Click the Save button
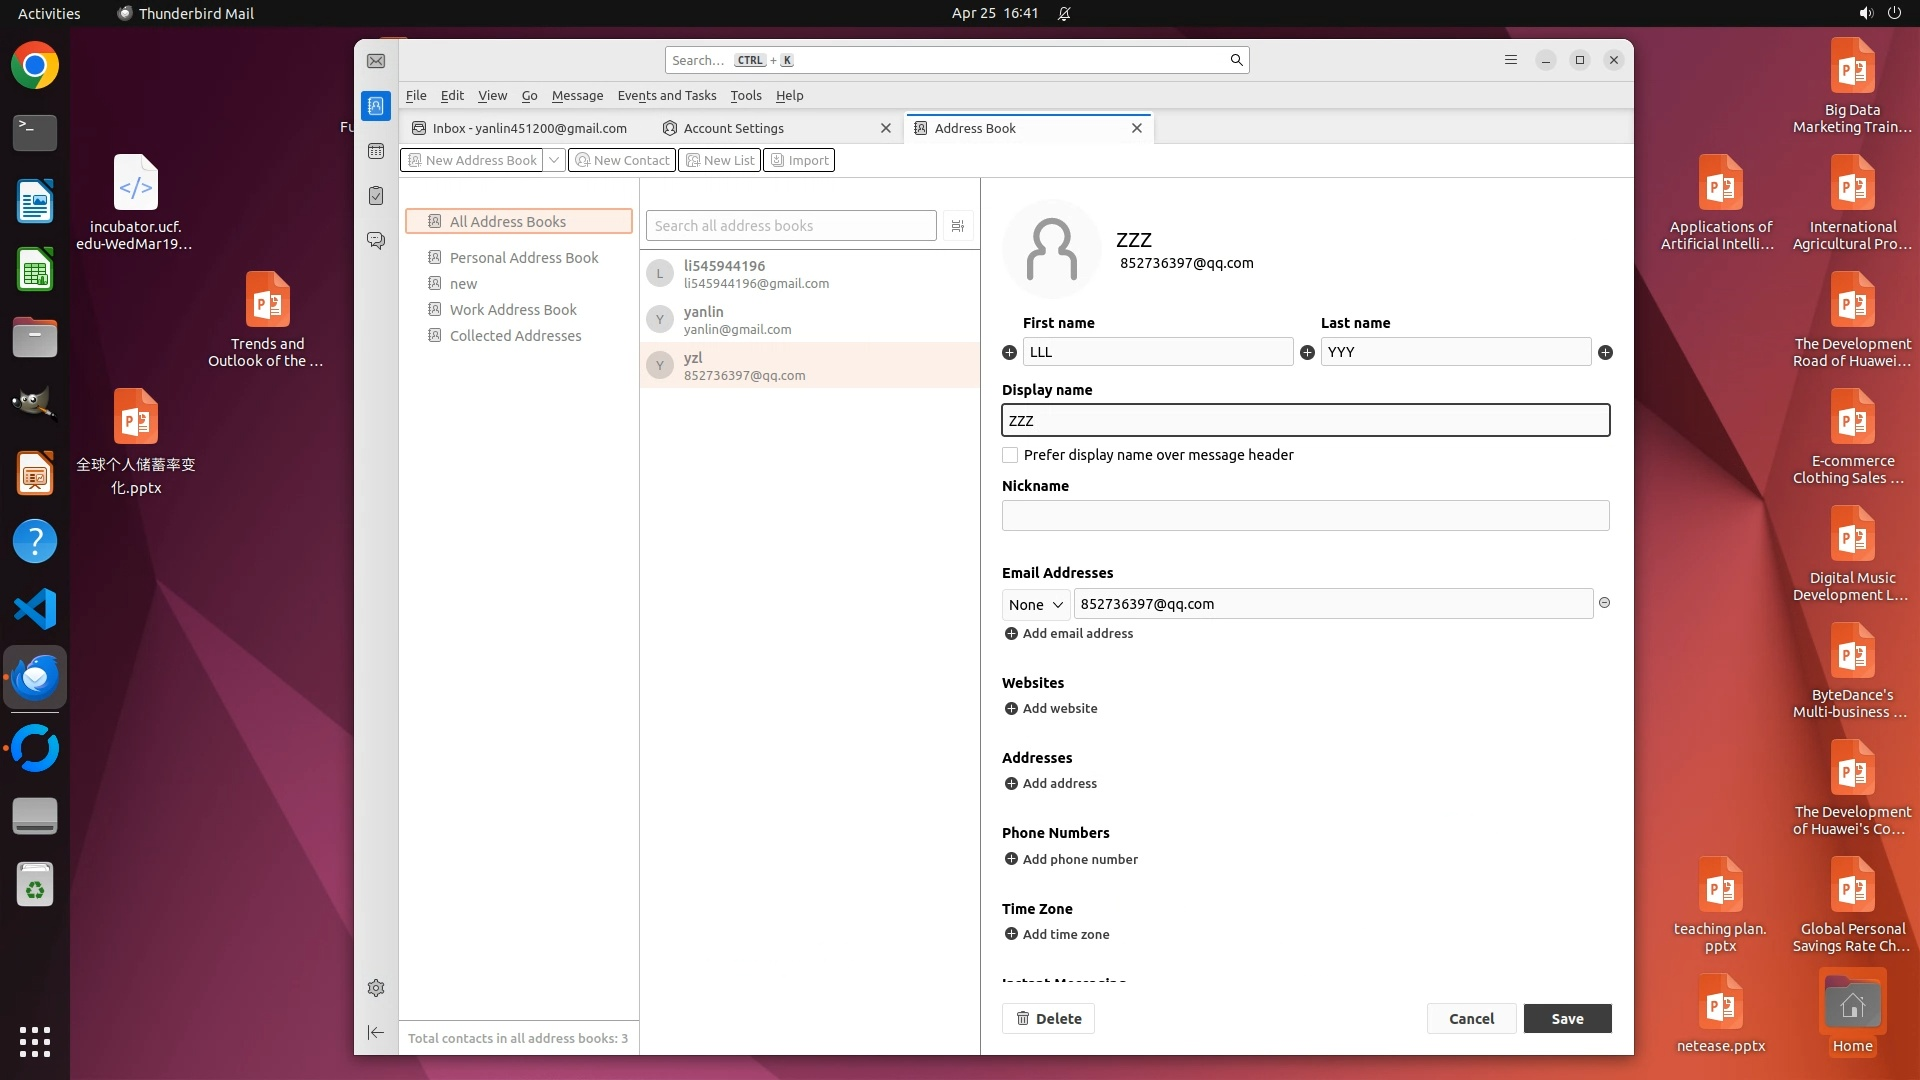The height and width of the screenshot is (1080, 1920). 1567,1018
